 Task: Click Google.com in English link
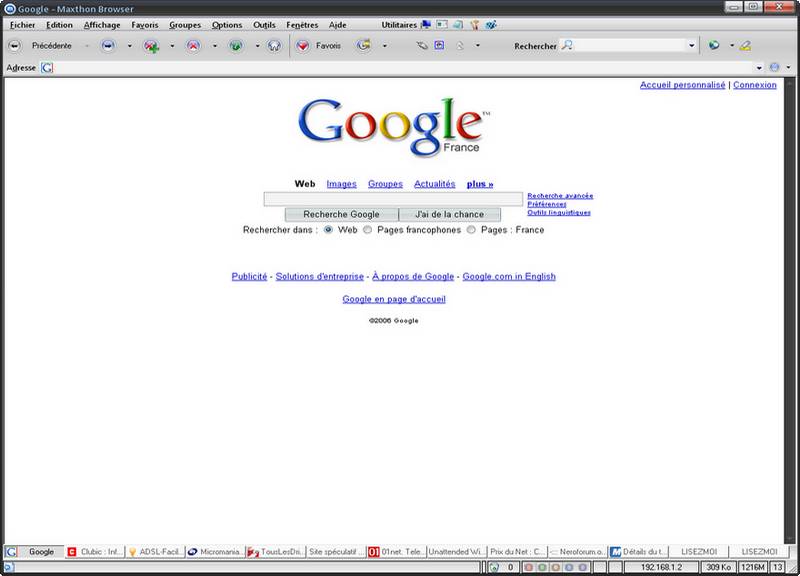tap(509, 276)
